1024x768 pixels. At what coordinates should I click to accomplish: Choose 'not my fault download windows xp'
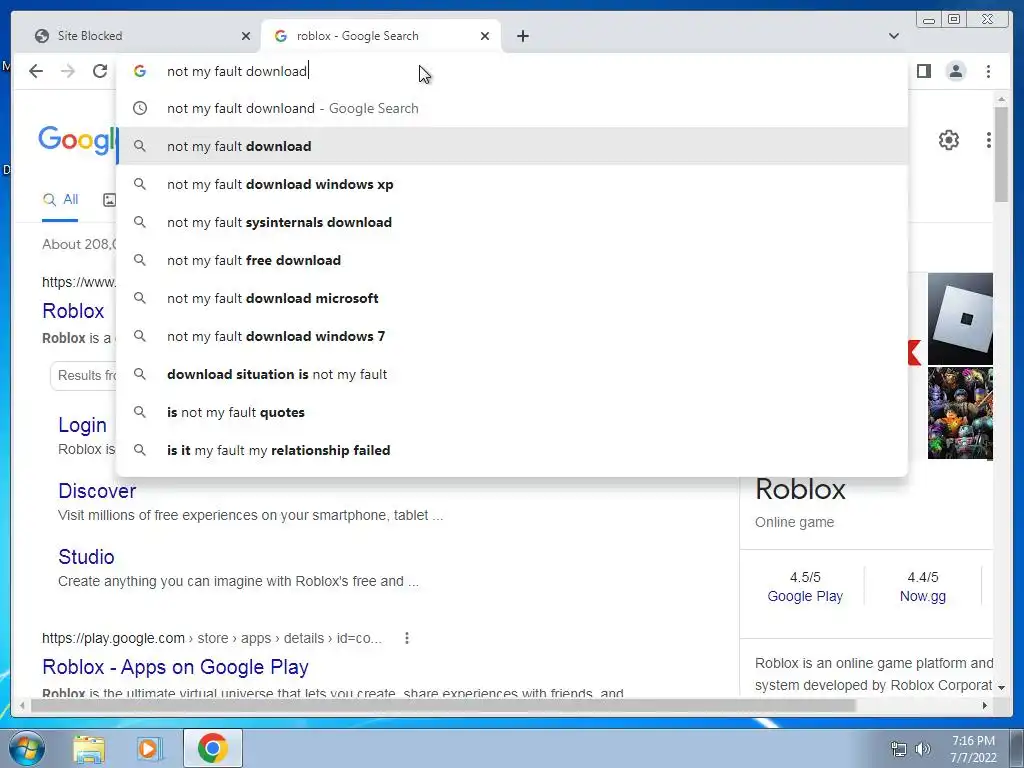click(512, 184)
